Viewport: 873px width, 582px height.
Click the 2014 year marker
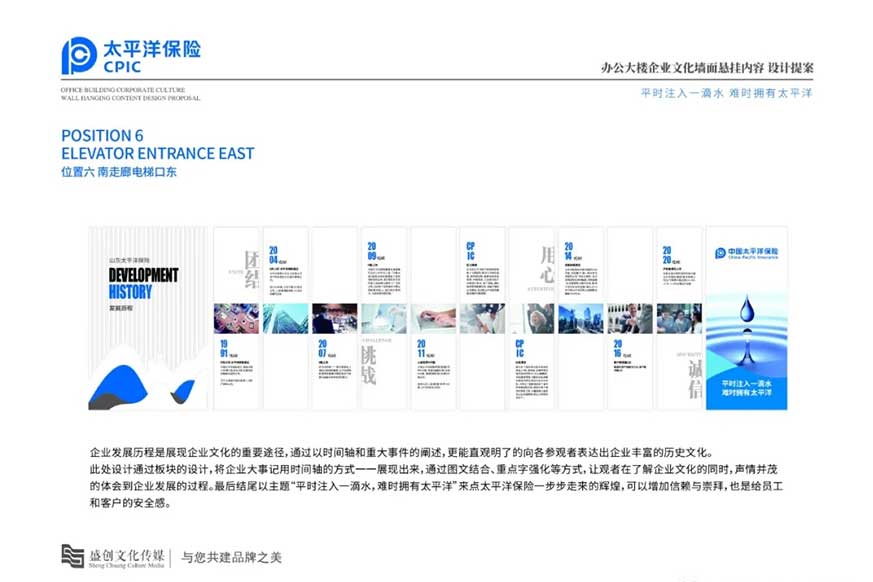(x=572, y=251)
